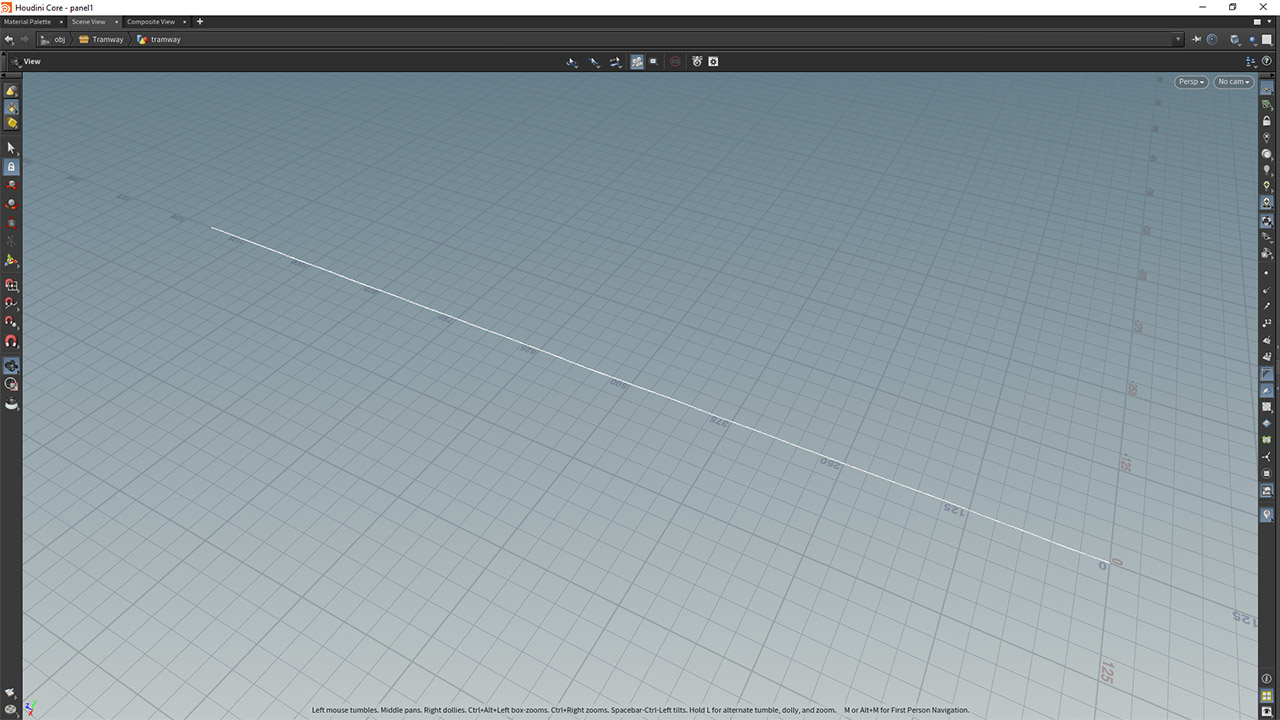Switch to the Scene View tab
Screen dimensions: 1280x720
88,21
